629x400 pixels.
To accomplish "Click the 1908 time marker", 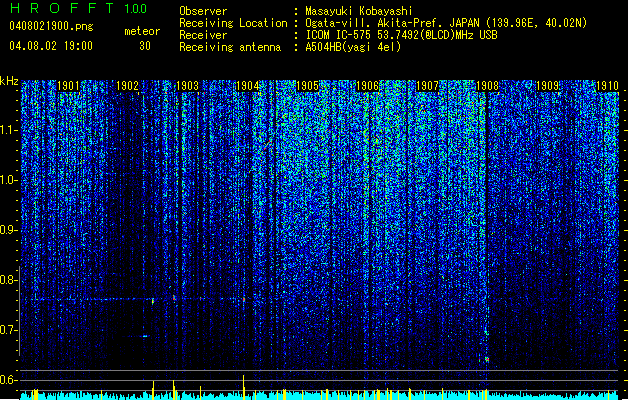I will [487, 86].
